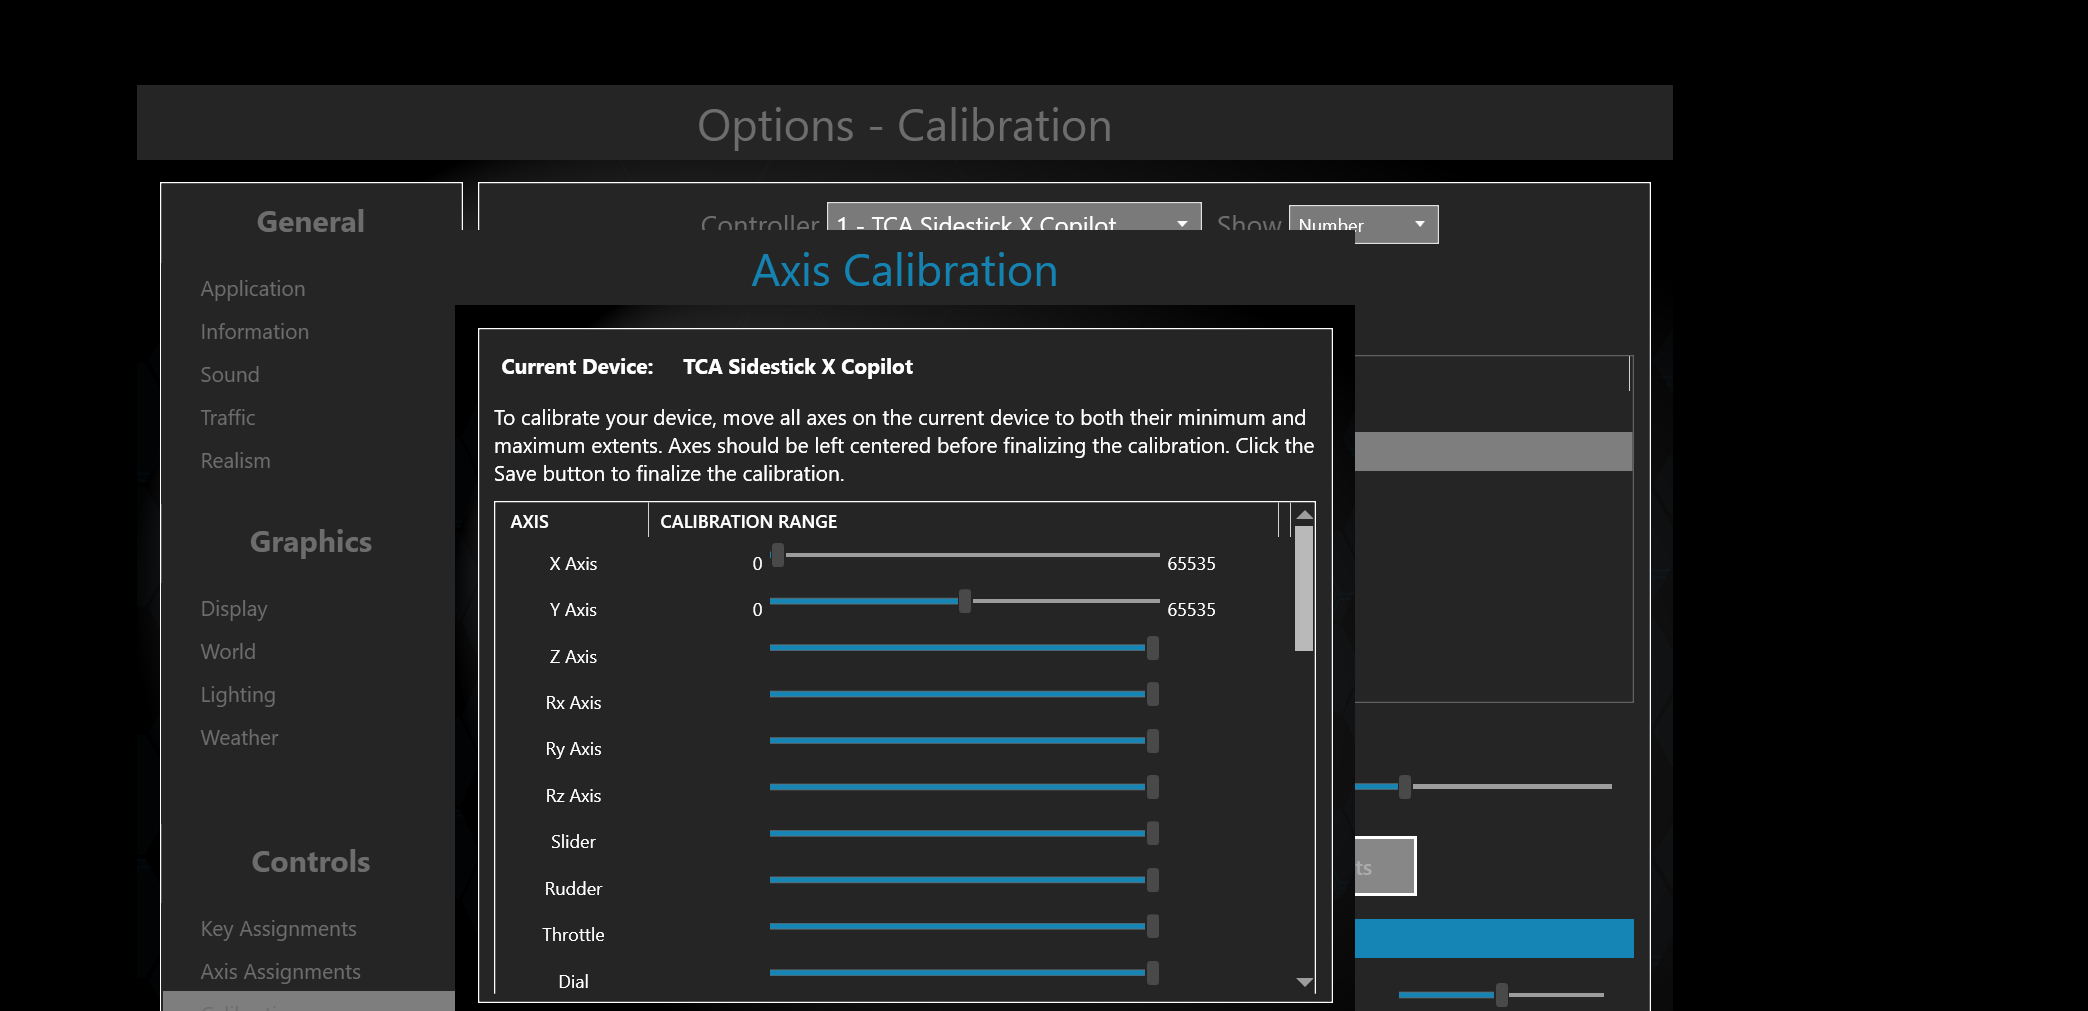Open Traffic options in the sidebar
2088x1011 pixels.
click(228, 418)
